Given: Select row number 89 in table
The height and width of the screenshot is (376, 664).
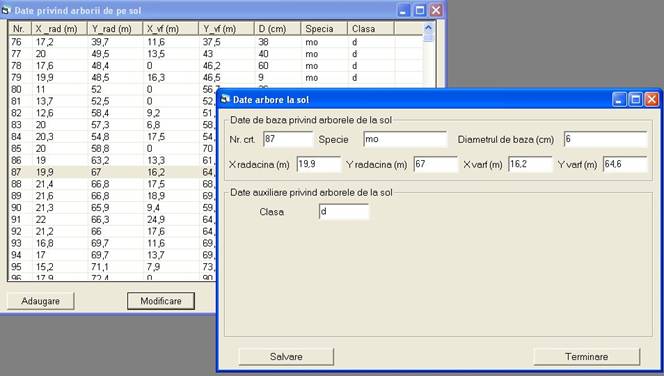Looking at the screenshot, I should [x=112, y=196].
